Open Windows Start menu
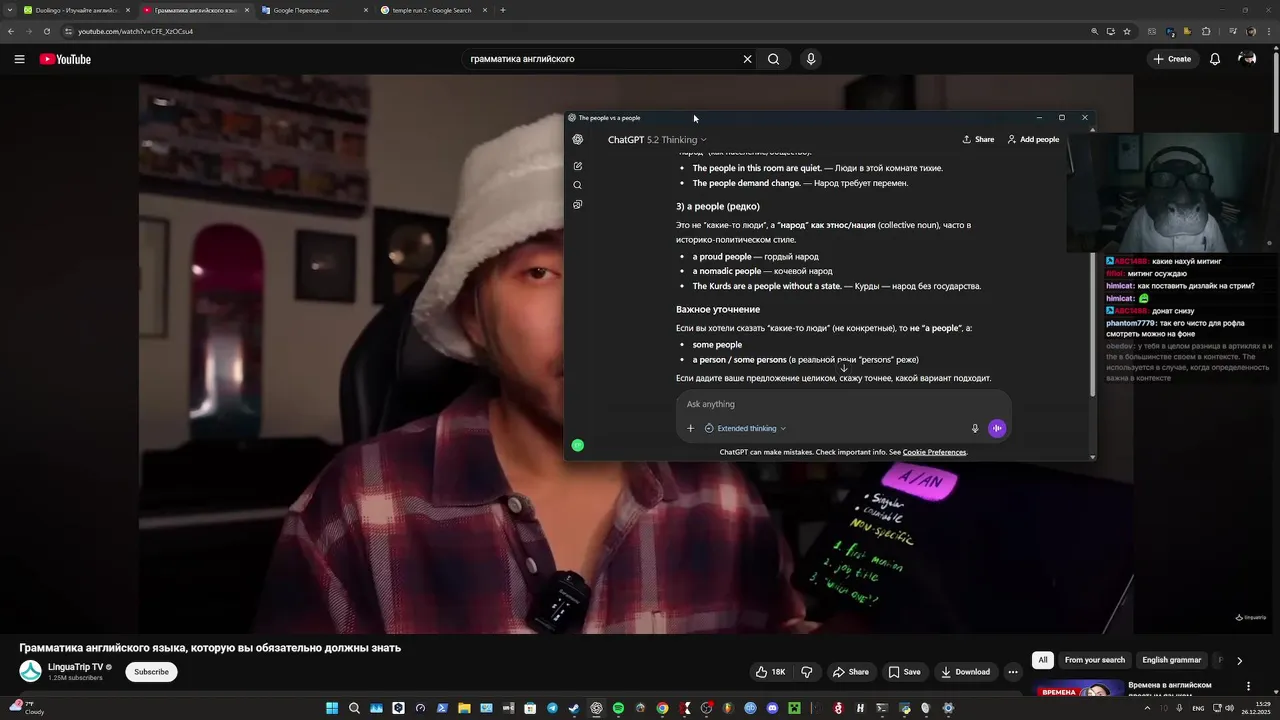Viewport: 1280px width, 720px height. point(332,709)
